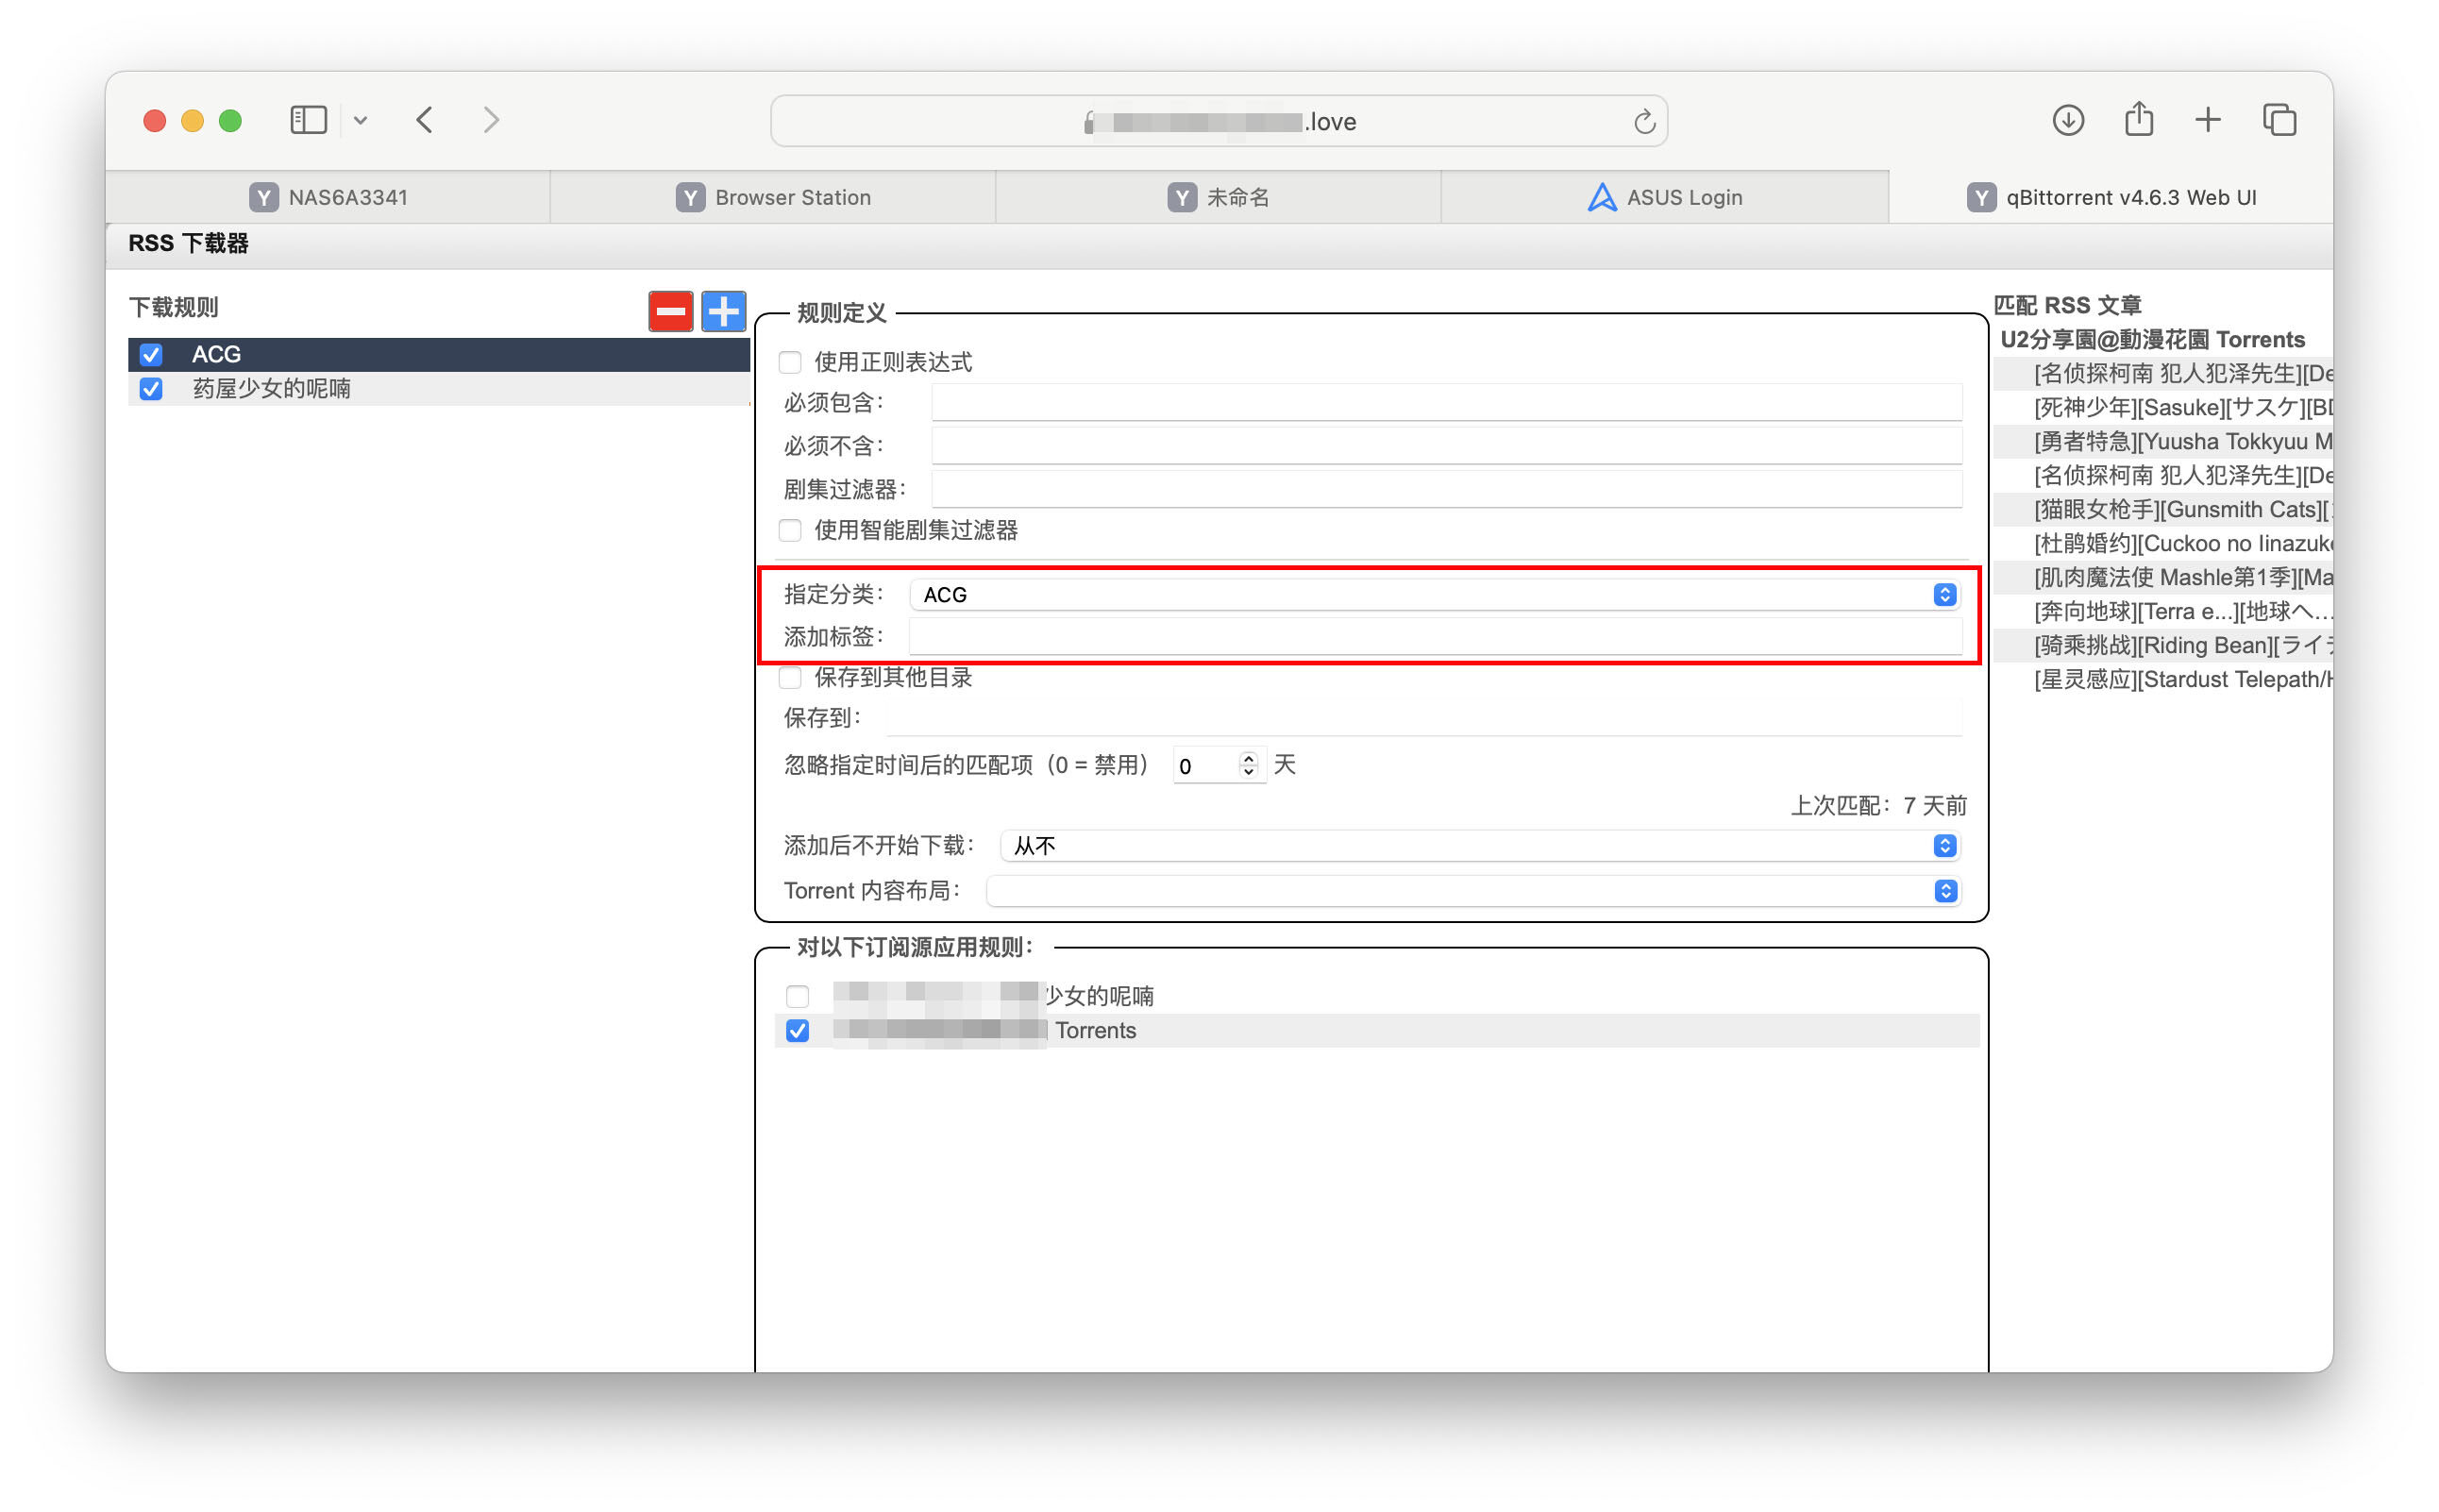Enable the 使用智能剧集过滤器 checkbox

790,530
